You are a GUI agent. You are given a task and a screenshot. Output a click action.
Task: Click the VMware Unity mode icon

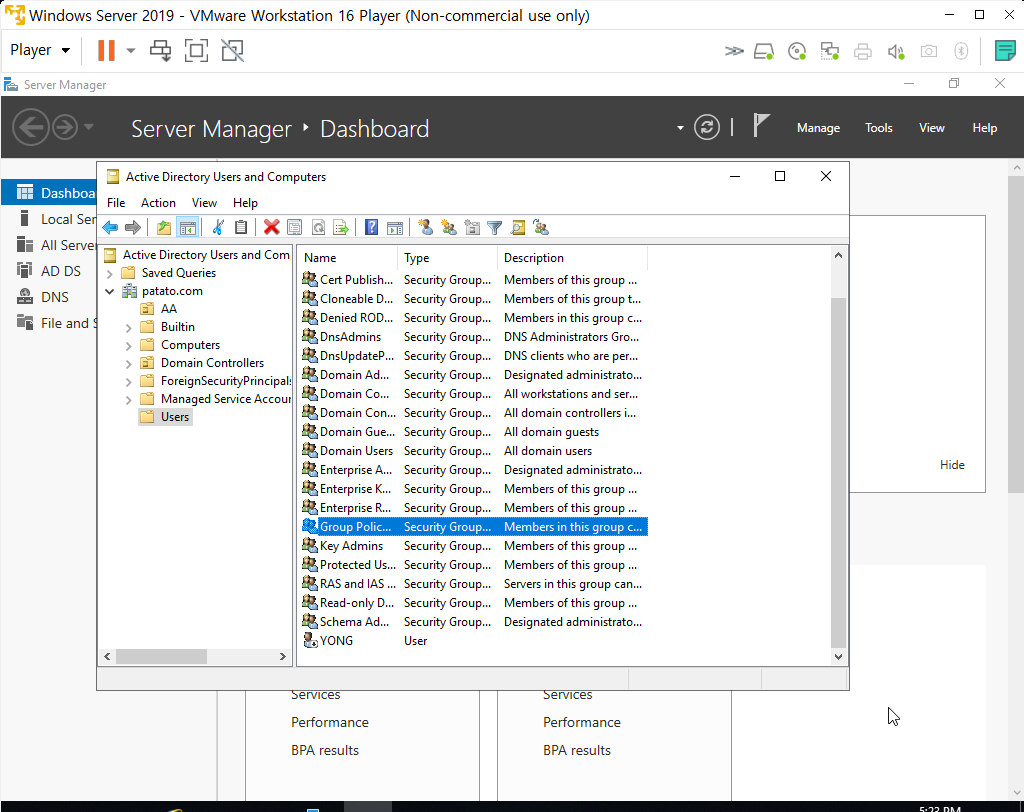click(x=232, y=50)
